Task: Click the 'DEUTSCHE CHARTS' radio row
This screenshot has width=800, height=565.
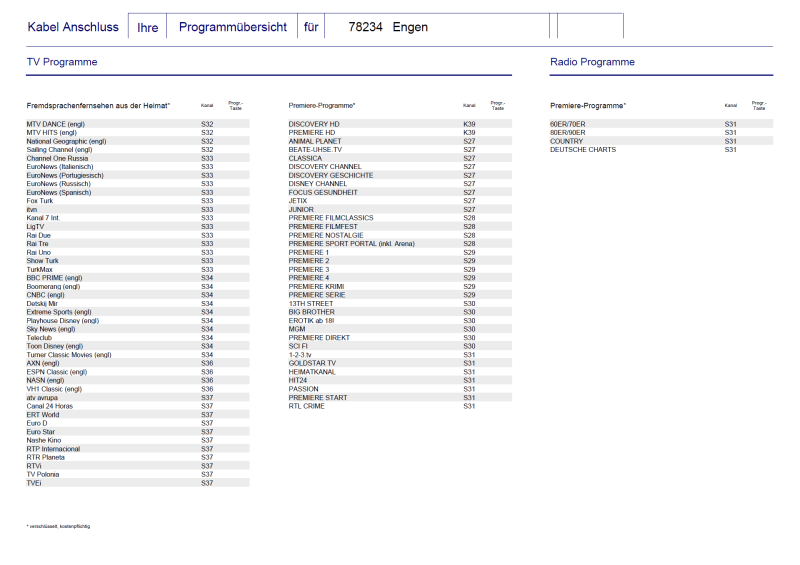Action: click(661, 150)
